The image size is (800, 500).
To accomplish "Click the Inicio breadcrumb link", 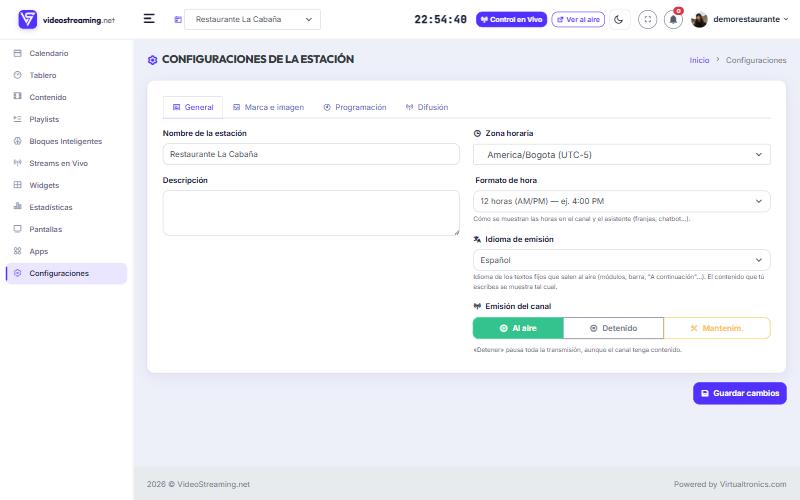I will click(699, 60).
